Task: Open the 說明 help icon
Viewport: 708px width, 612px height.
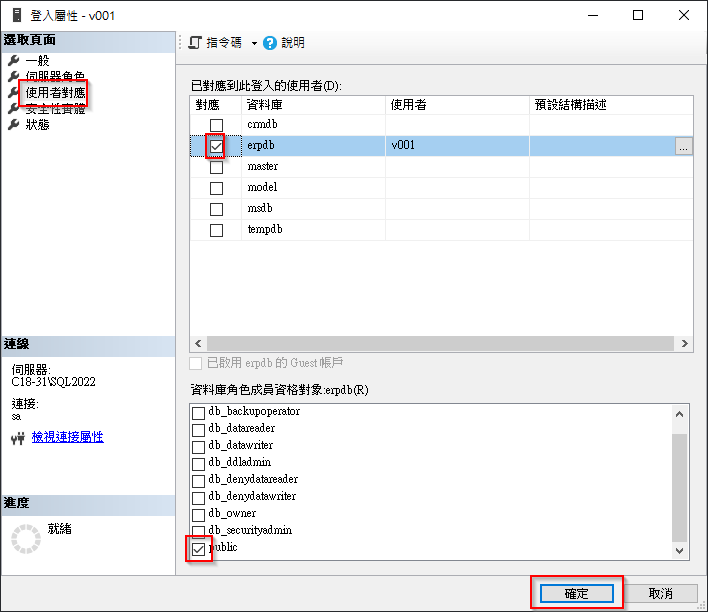Action: tap(270, 43)
